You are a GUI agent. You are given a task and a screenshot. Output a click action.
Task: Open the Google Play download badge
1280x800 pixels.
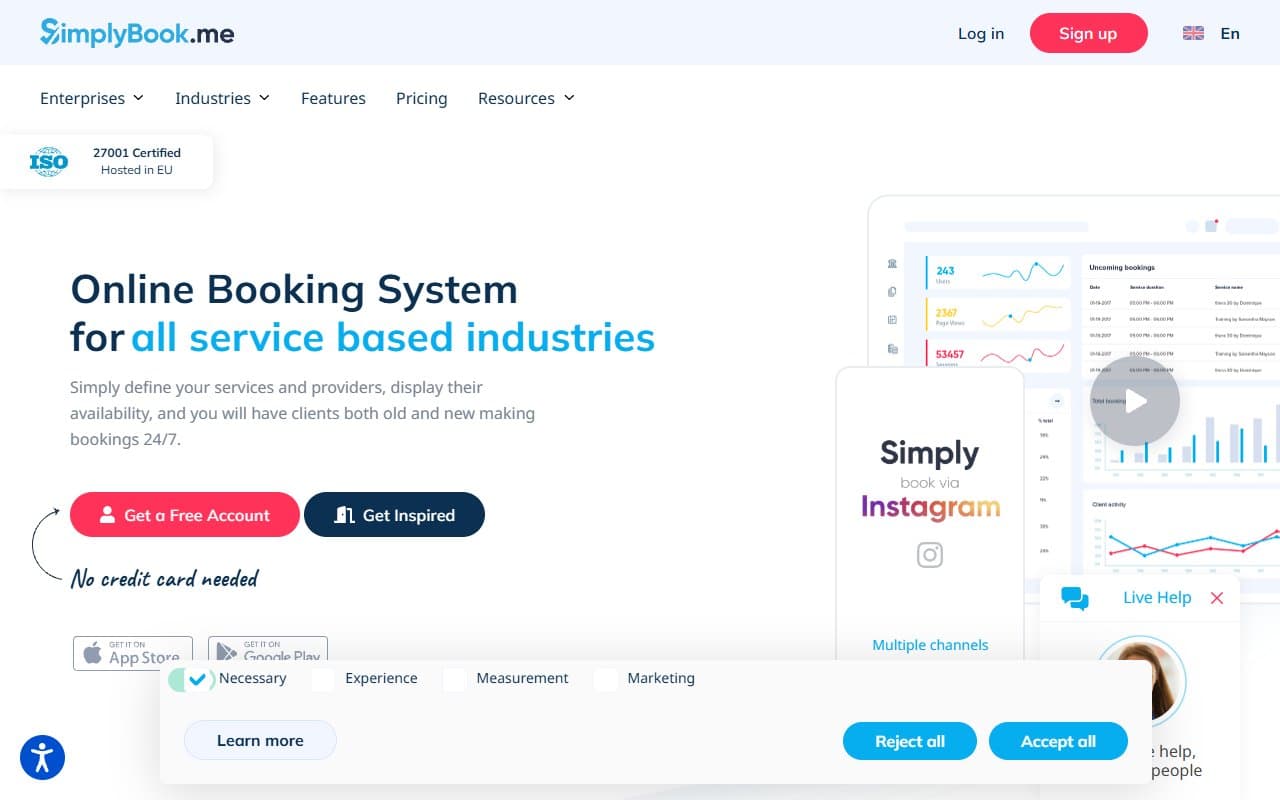pyautogui.click(x=267, y=653)
